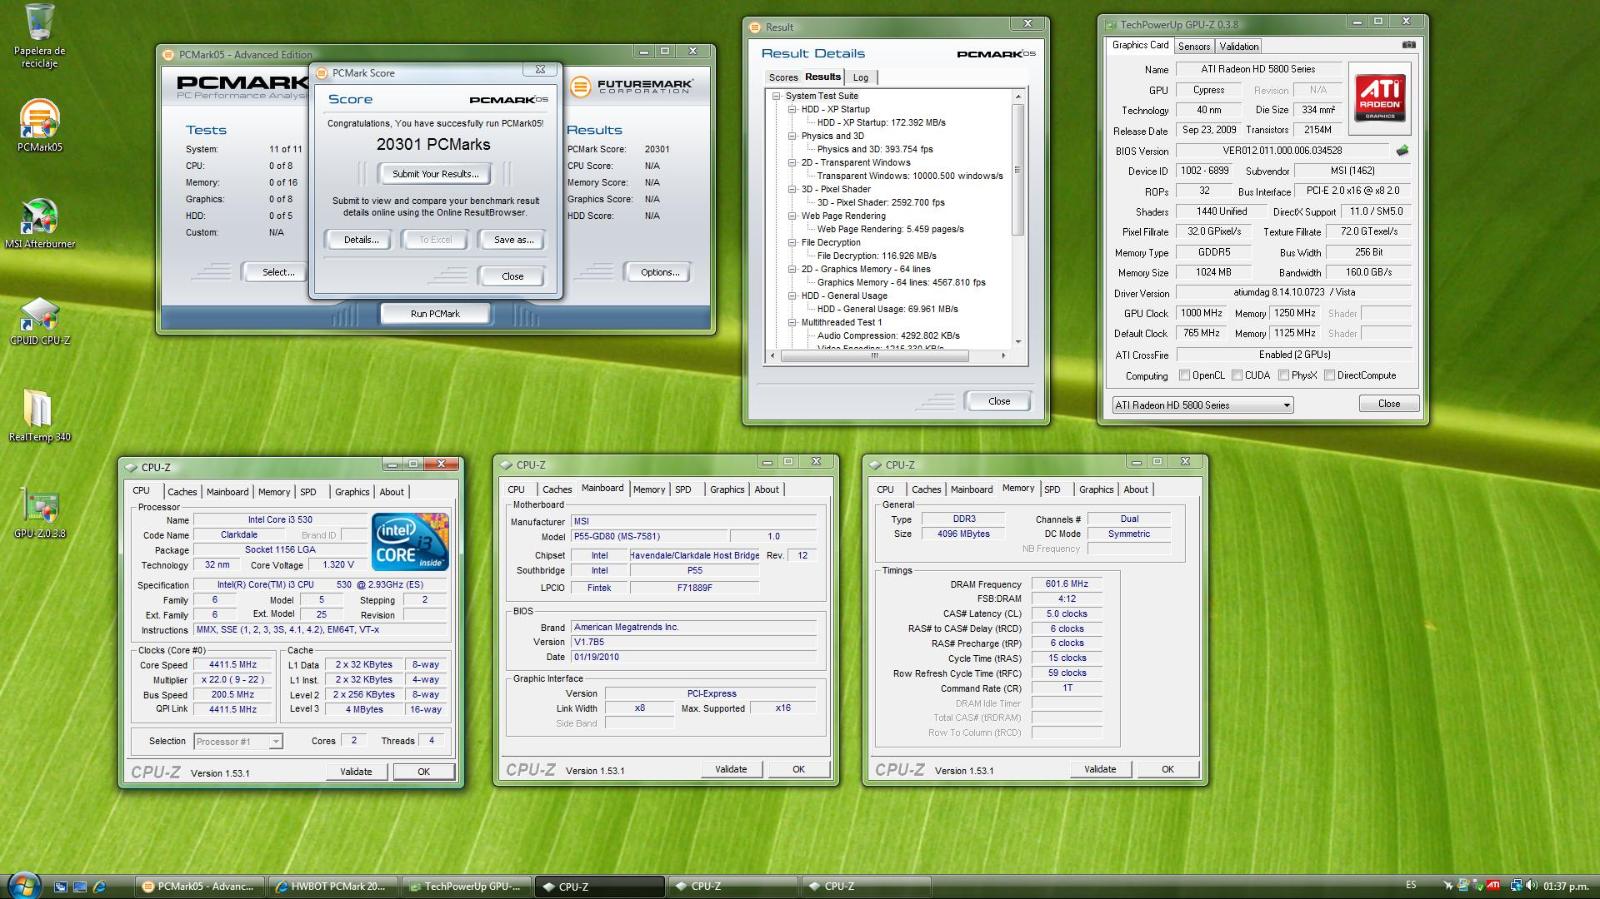Click Submit Your Results button
Image resolution: width=1600 pixels, height=899 pixels.
tap(435, 174)
